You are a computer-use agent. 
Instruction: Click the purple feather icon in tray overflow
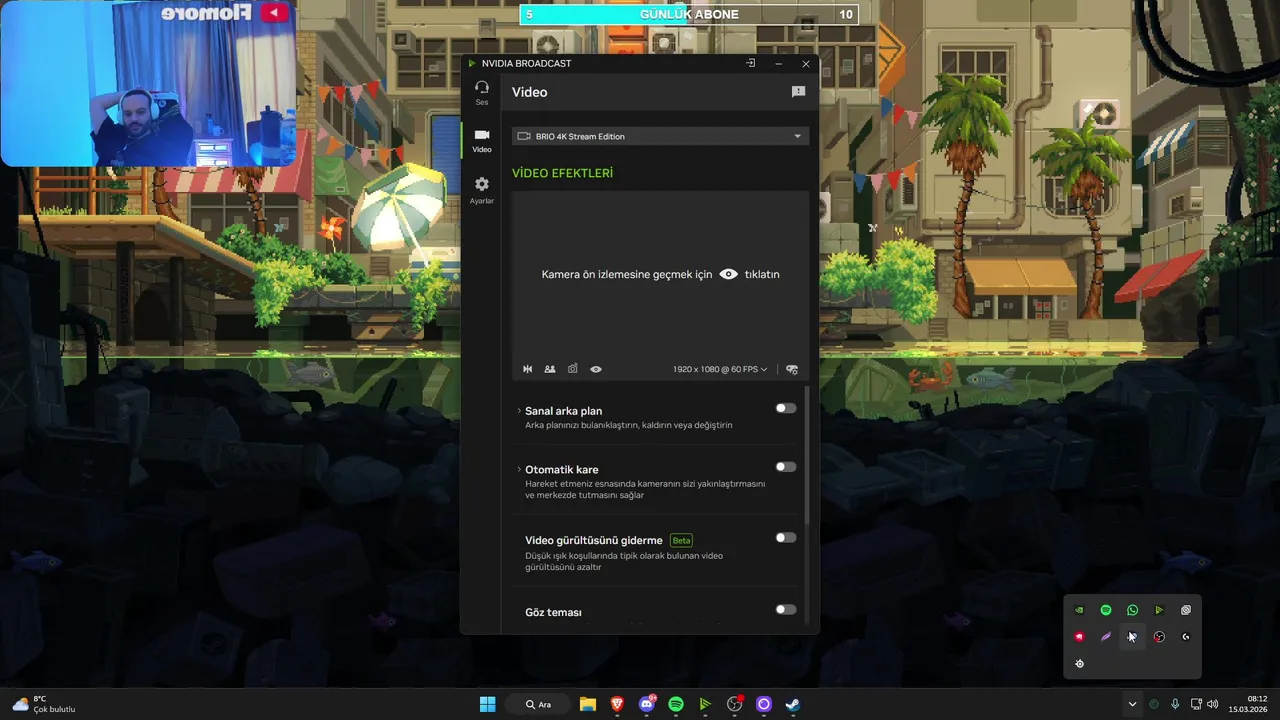click(x=1106, y=637)
